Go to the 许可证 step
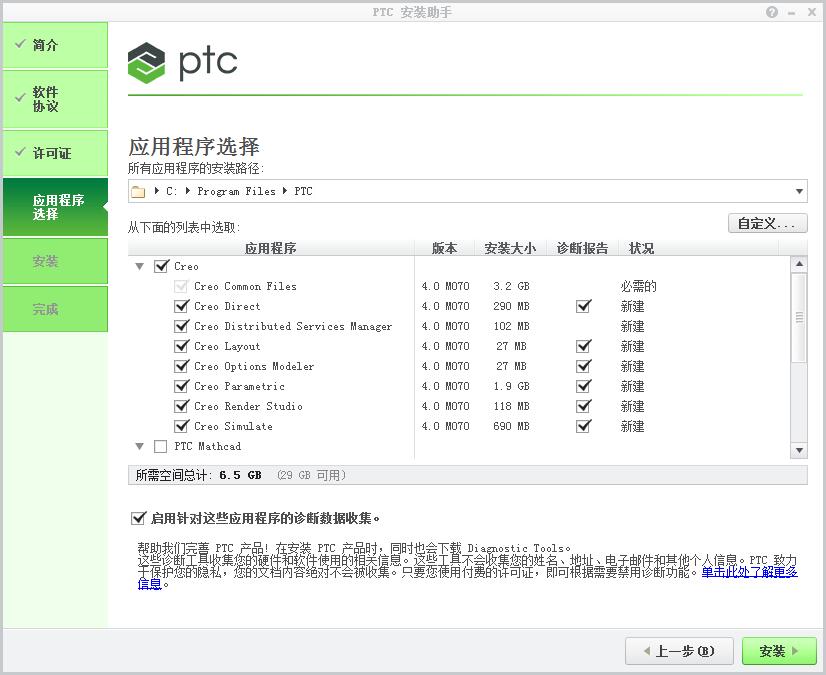 (55, 153)
